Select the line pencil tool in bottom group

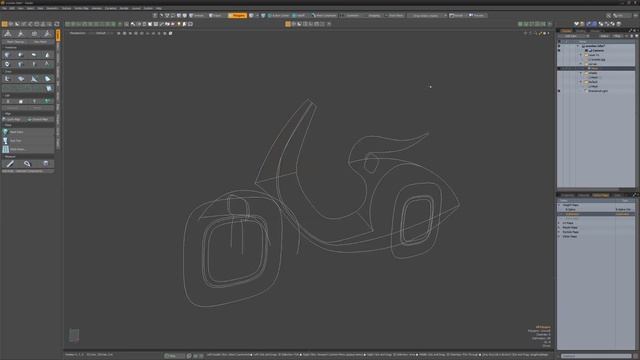10,164
